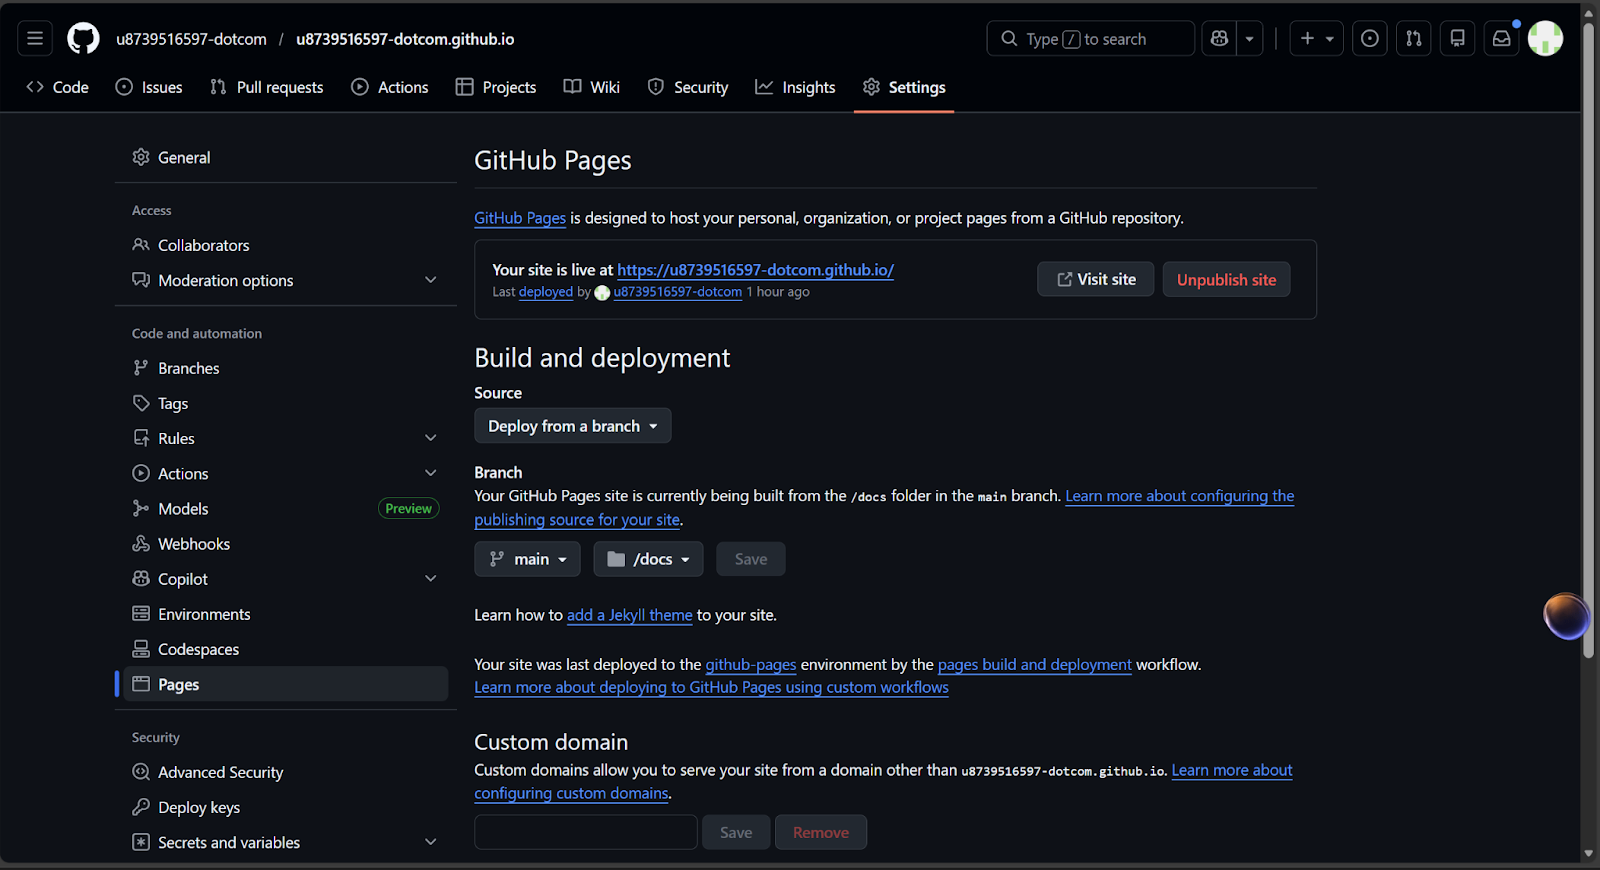Open the /docs folder selector dropdown

[x=648, y=559]
